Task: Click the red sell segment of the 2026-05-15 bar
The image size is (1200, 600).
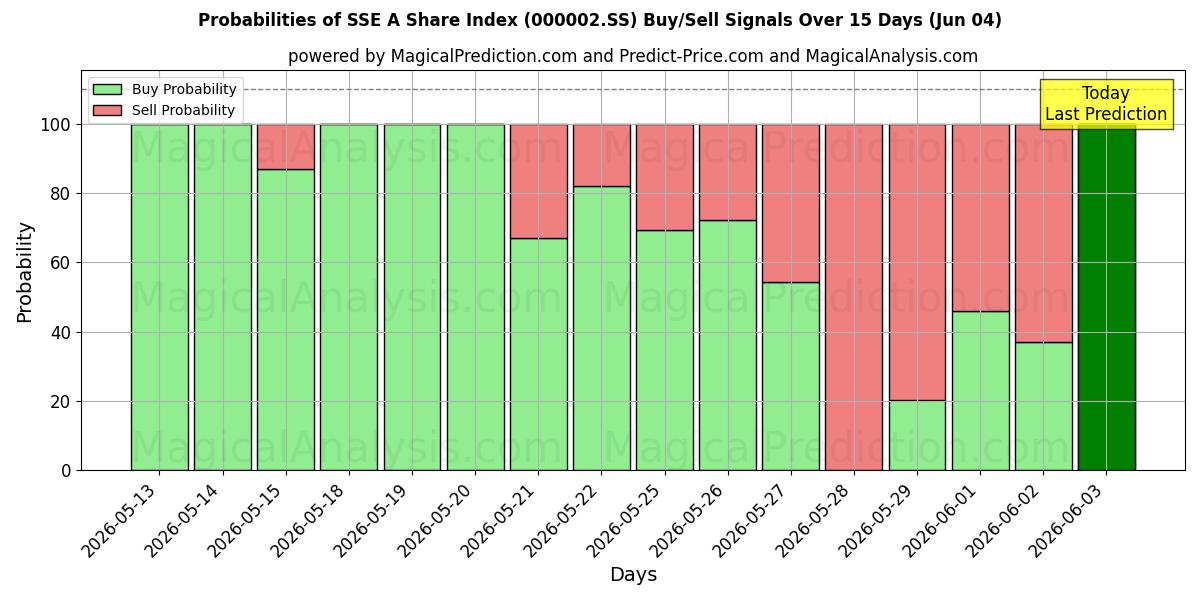Action: (286, 147)
